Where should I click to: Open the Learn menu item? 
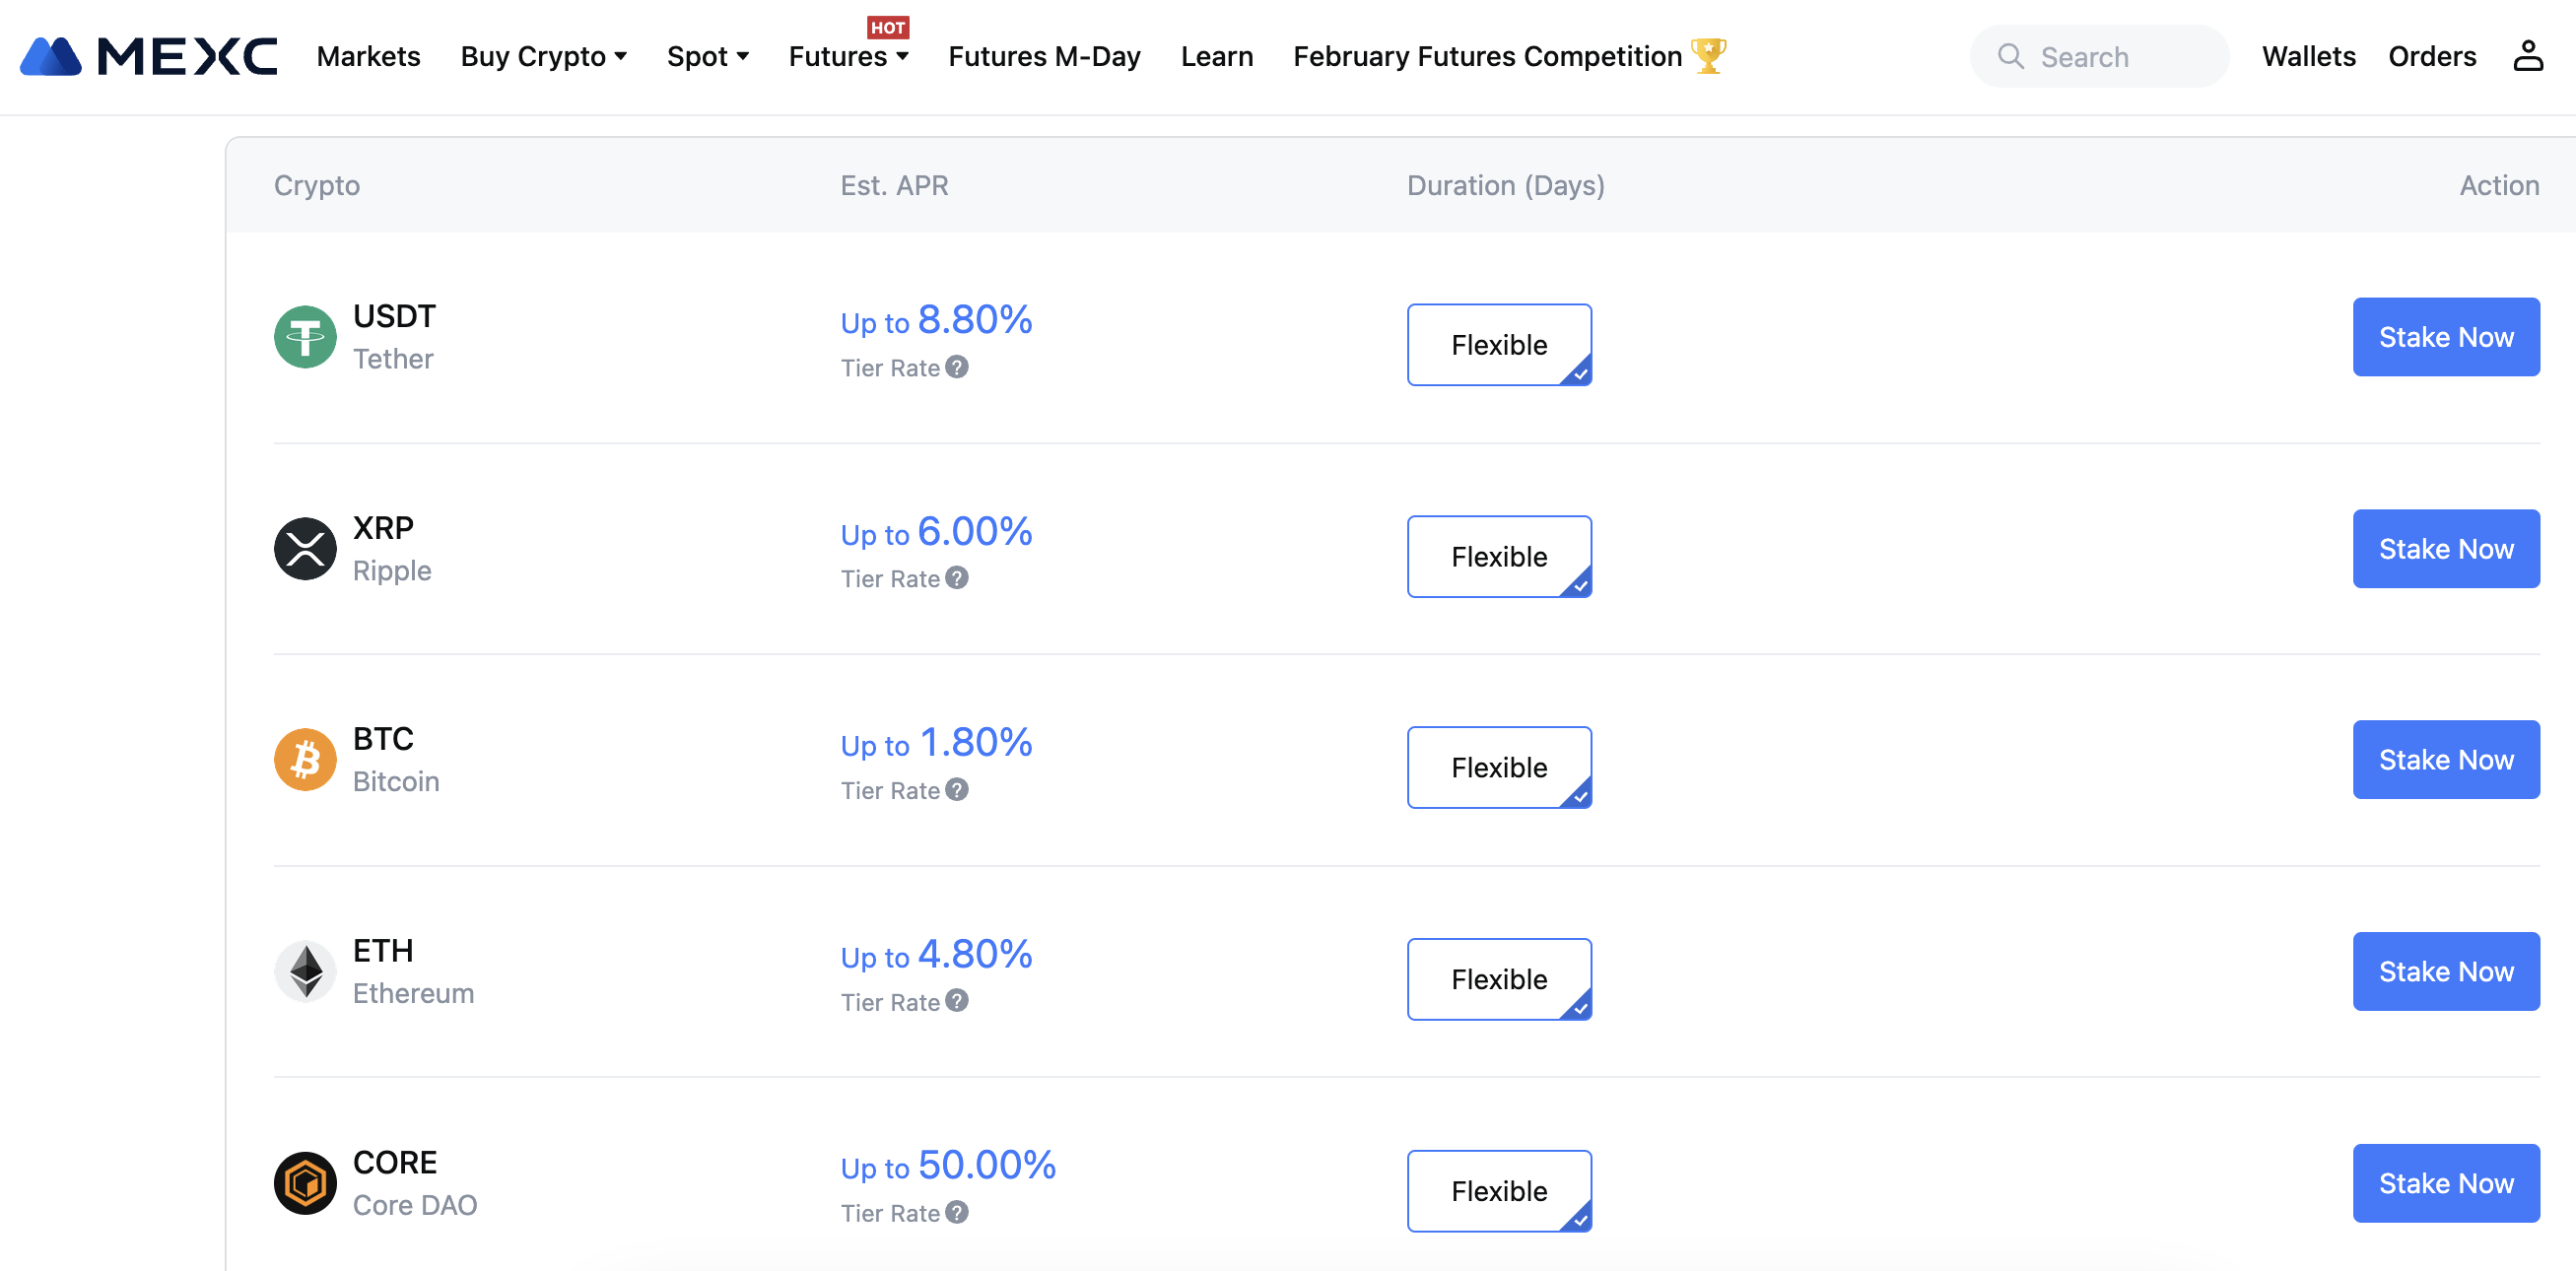[1216, 56]
